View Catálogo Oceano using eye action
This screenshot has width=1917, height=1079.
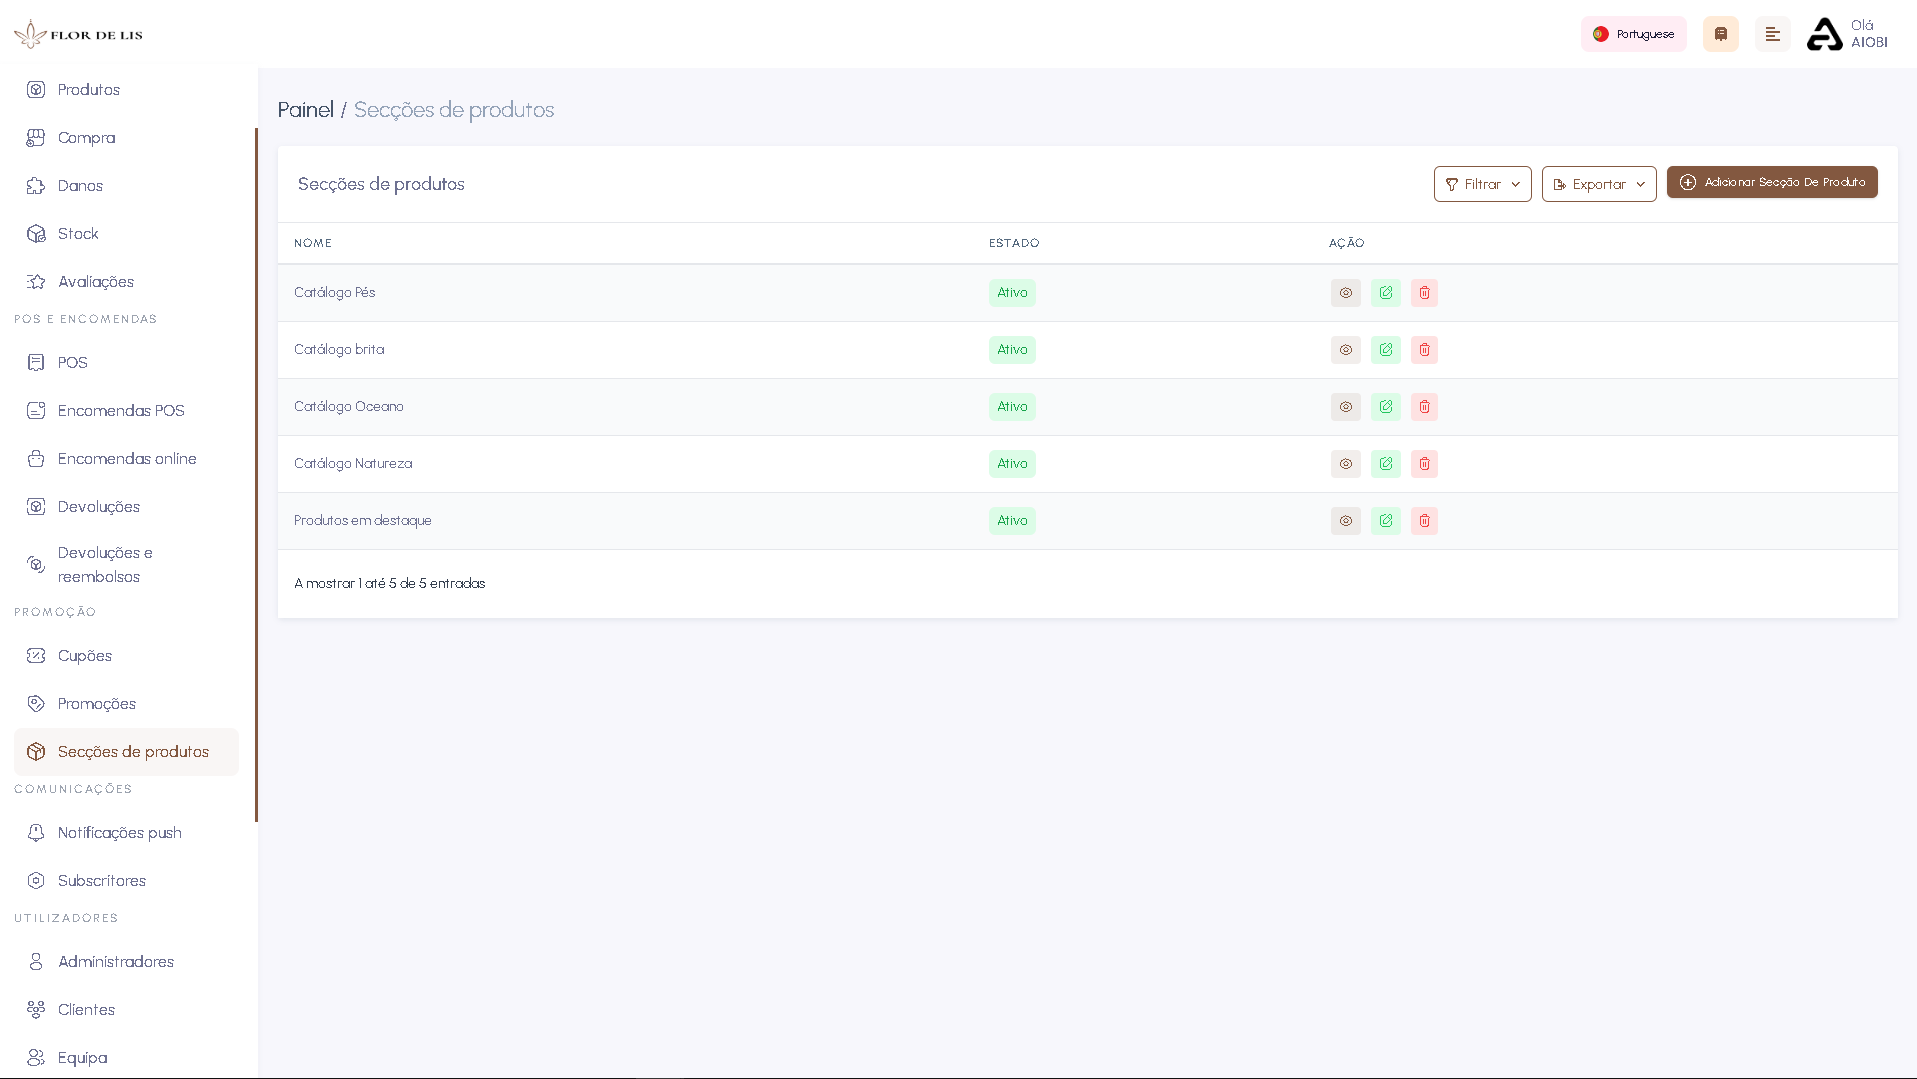click(x=1345, y=406)
